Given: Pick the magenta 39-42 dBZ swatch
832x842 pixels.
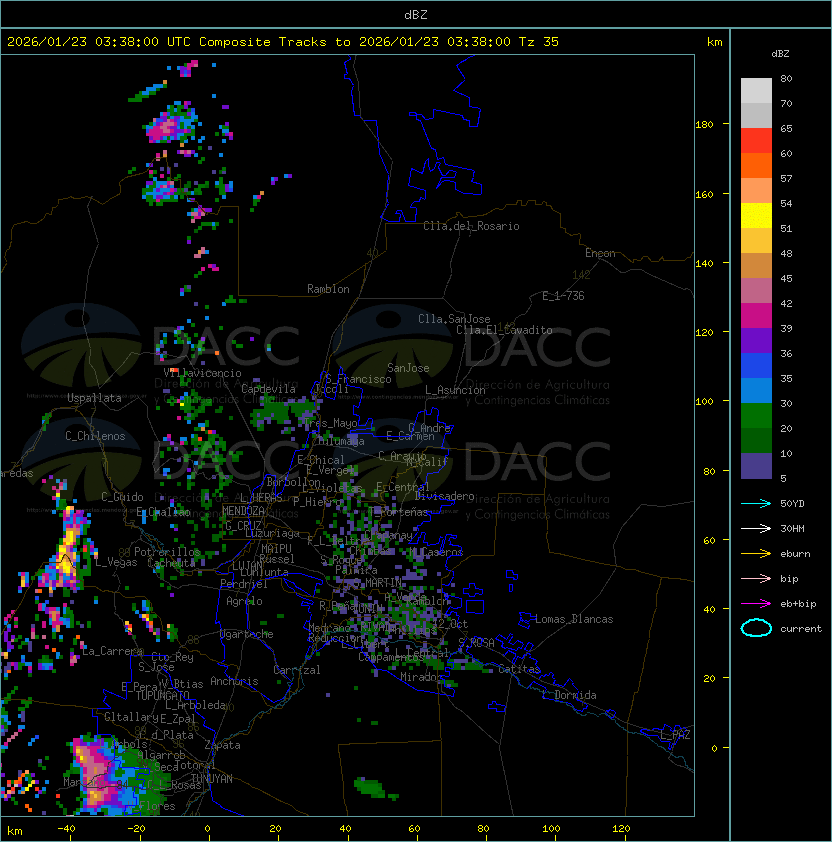Looking at the screenshot, I should (x=756, y=316).
